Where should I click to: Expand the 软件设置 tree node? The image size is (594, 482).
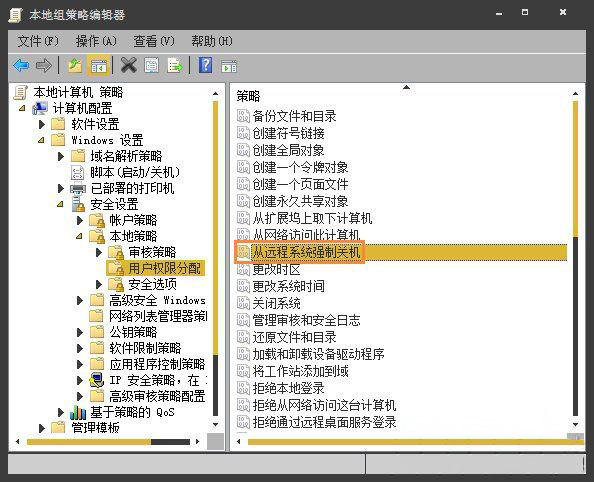click(x=42, y=124)
